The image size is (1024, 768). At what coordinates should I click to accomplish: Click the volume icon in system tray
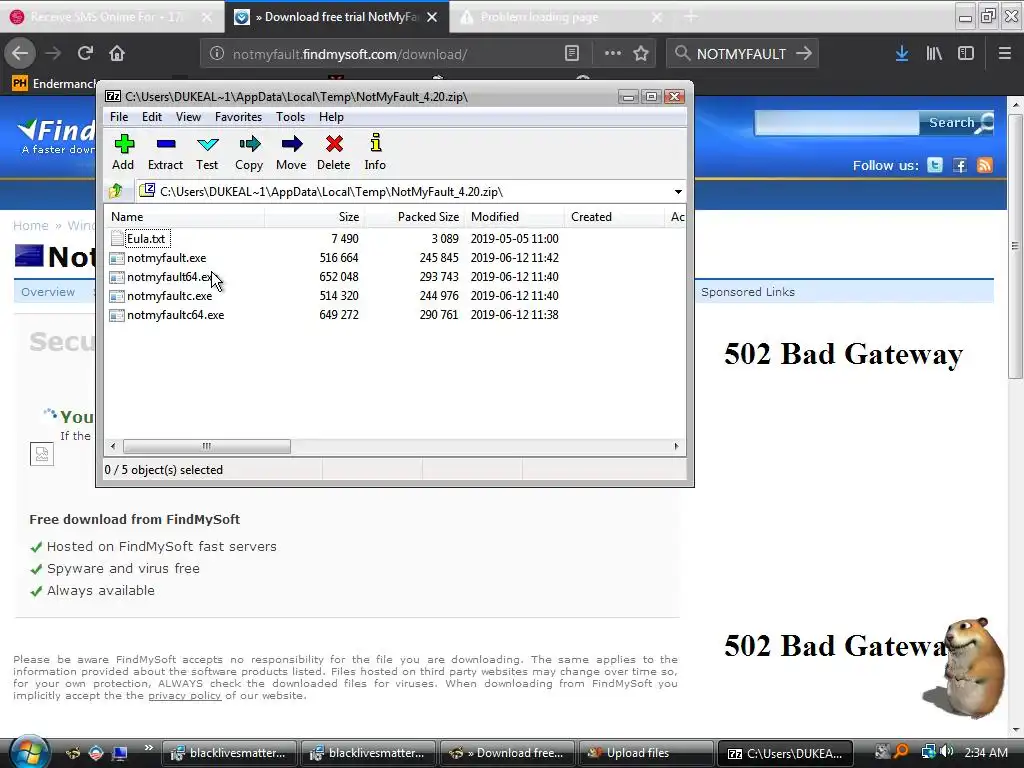coord(946,752)
